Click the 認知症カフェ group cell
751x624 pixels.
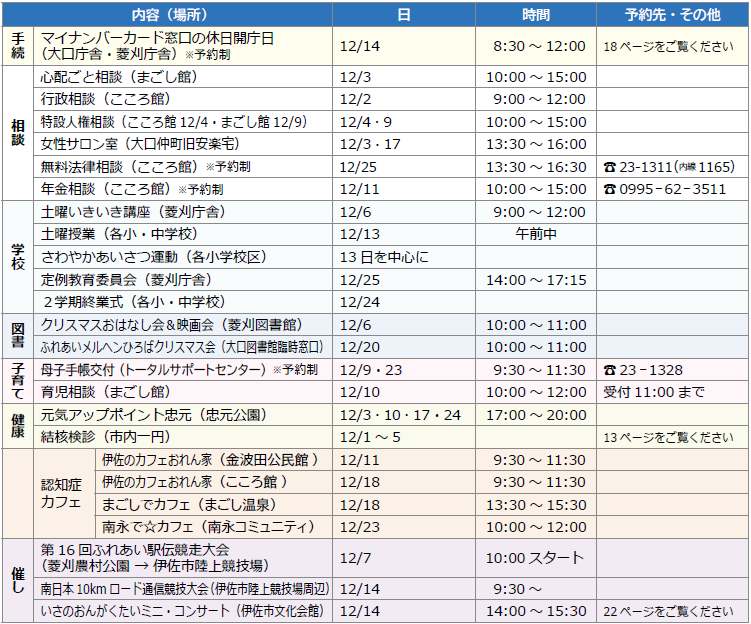[60, 493]
